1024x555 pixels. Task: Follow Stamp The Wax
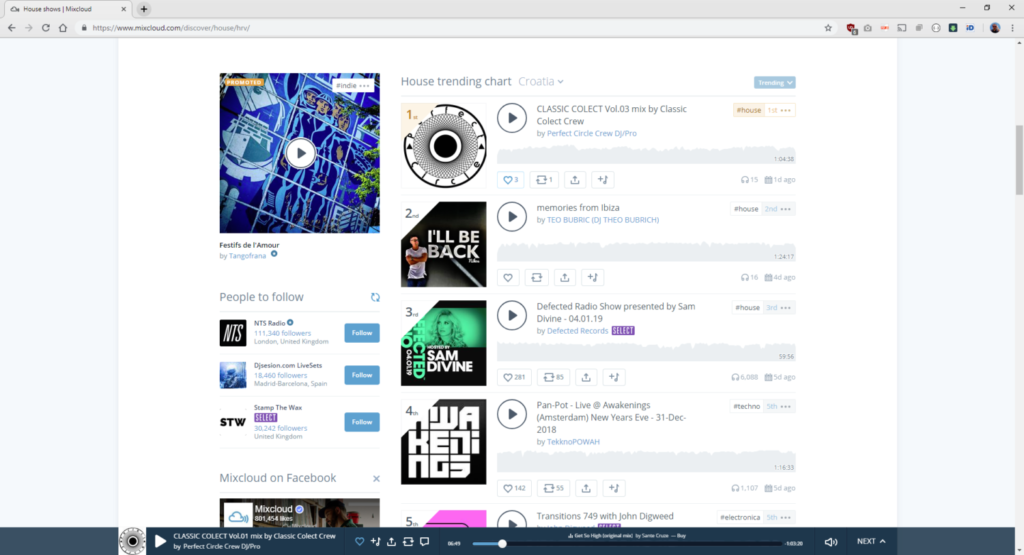(362, 422)
